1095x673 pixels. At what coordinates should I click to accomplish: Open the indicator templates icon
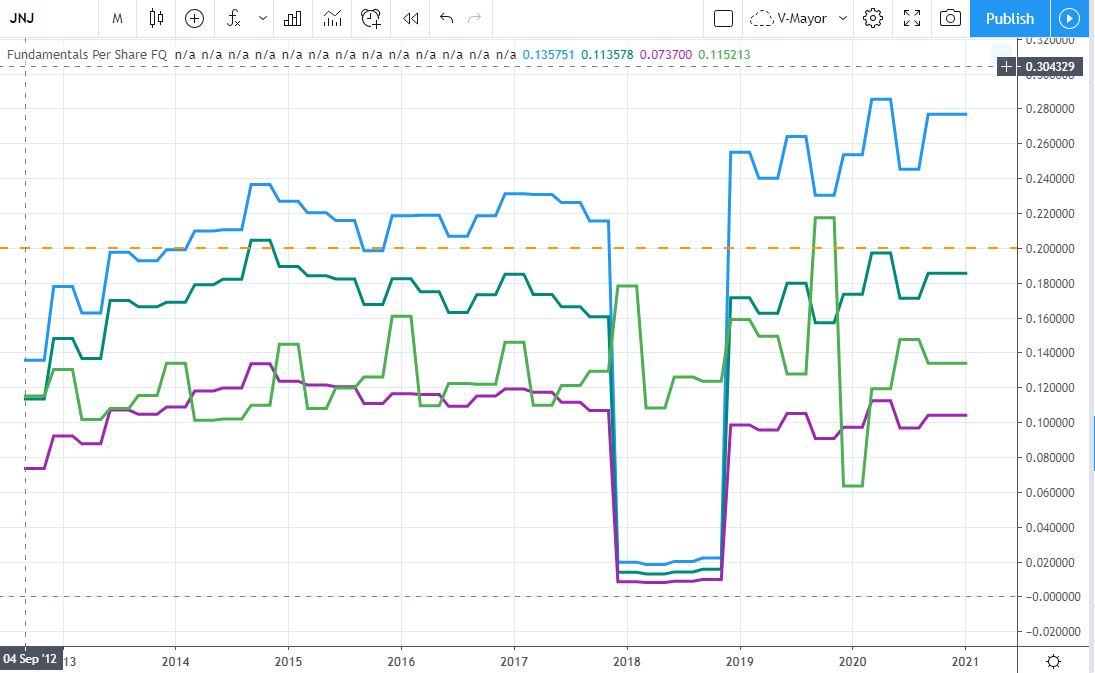332,18
